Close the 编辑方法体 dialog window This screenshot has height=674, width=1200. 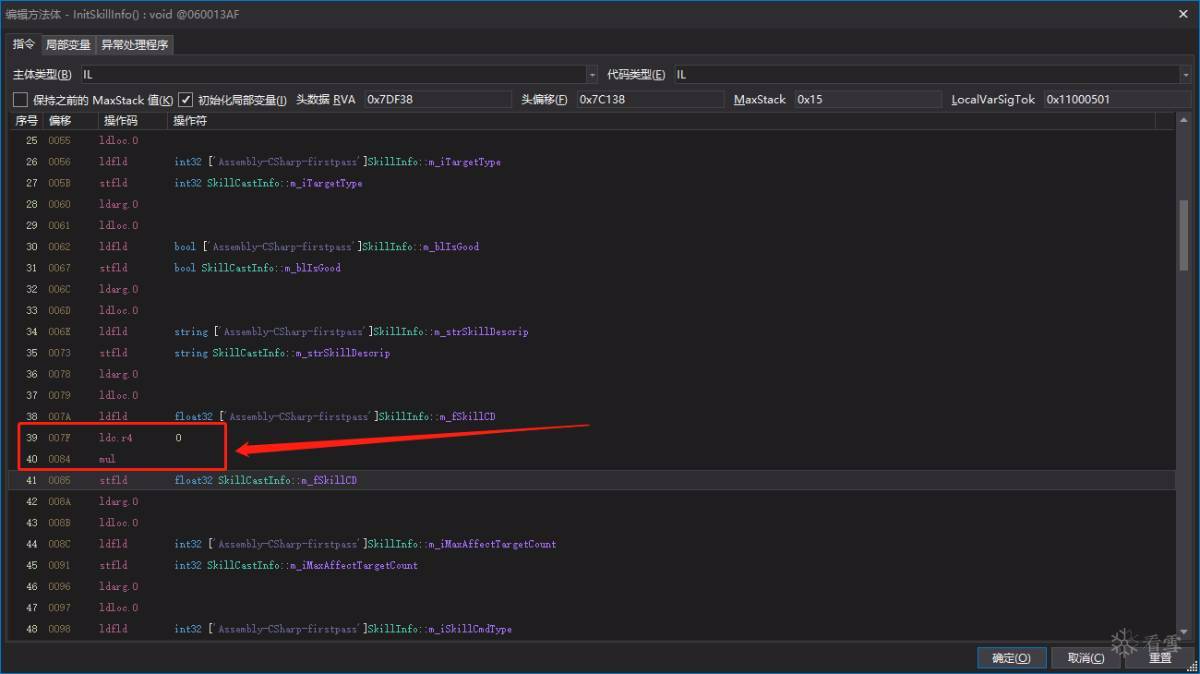pyautogui.click(x=1183, y=14)
